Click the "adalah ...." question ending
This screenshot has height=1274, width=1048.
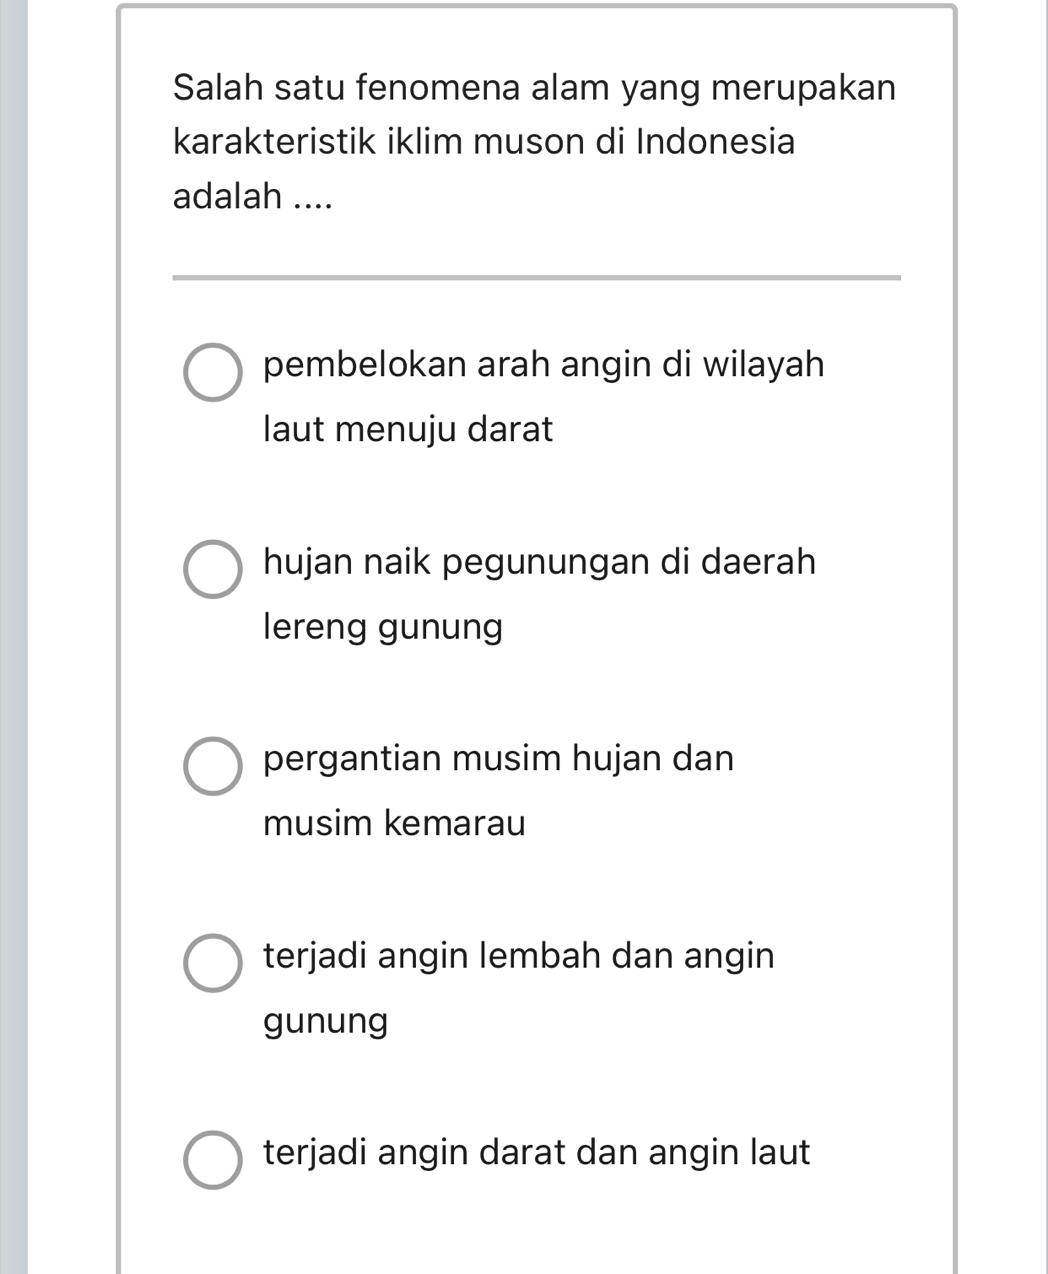pyautogui.click(x=251, y=196)
